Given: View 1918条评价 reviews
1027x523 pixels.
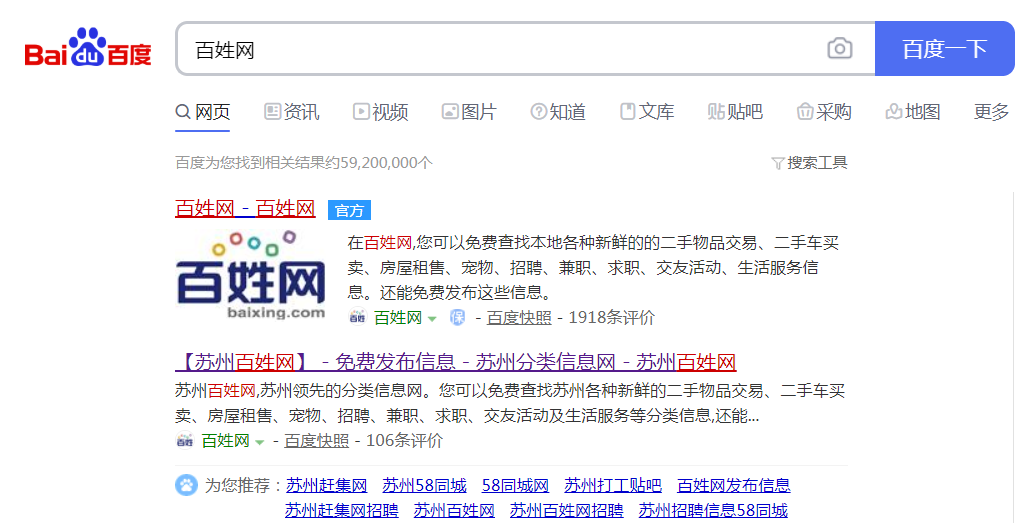Looking at the screenshot, I should point(611,318).
